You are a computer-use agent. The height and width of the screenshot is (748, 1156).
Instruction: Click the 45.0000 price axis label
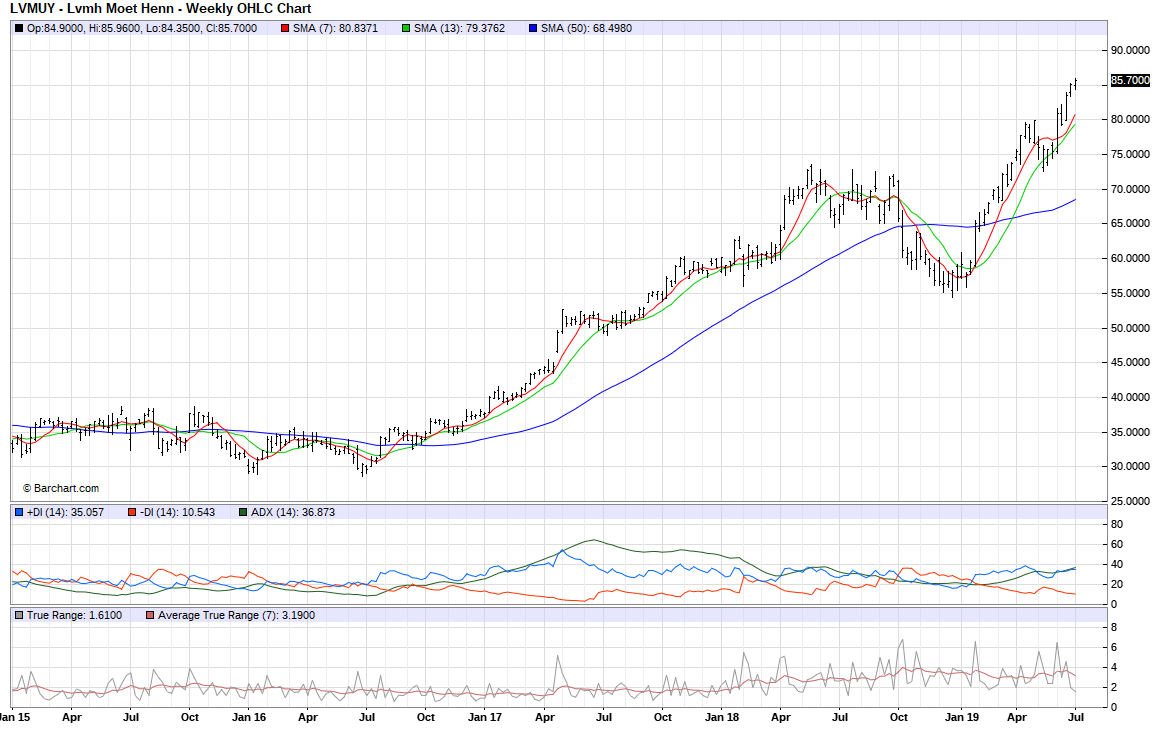tap(1130, 363)
